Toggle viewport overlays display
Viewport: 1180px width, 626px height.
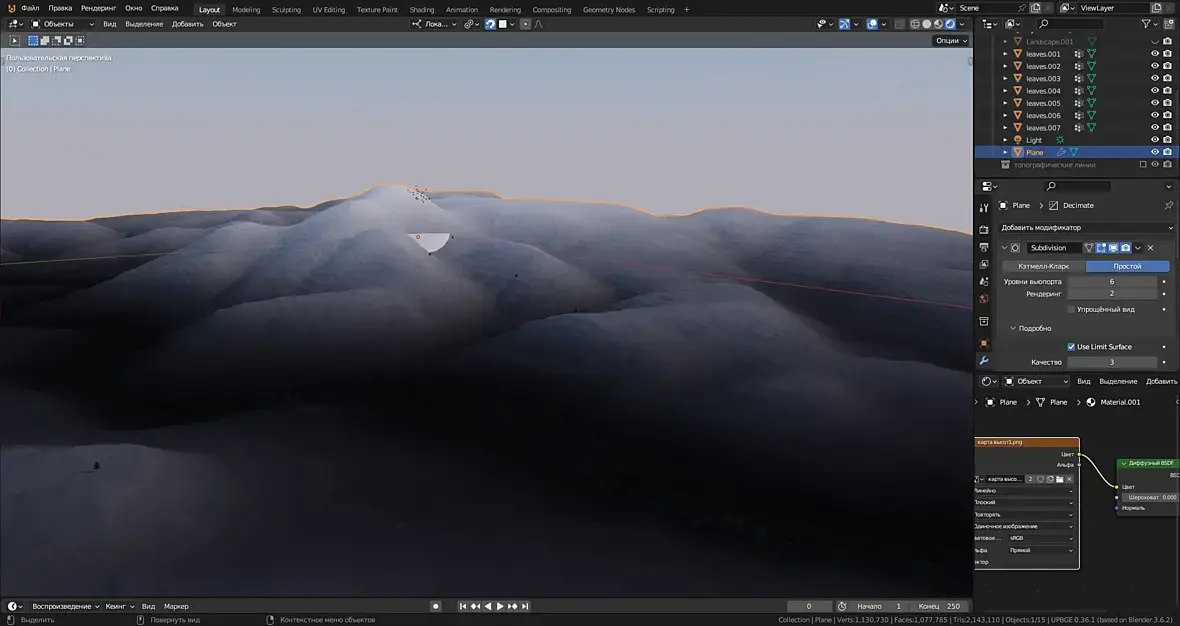[872, 24]
